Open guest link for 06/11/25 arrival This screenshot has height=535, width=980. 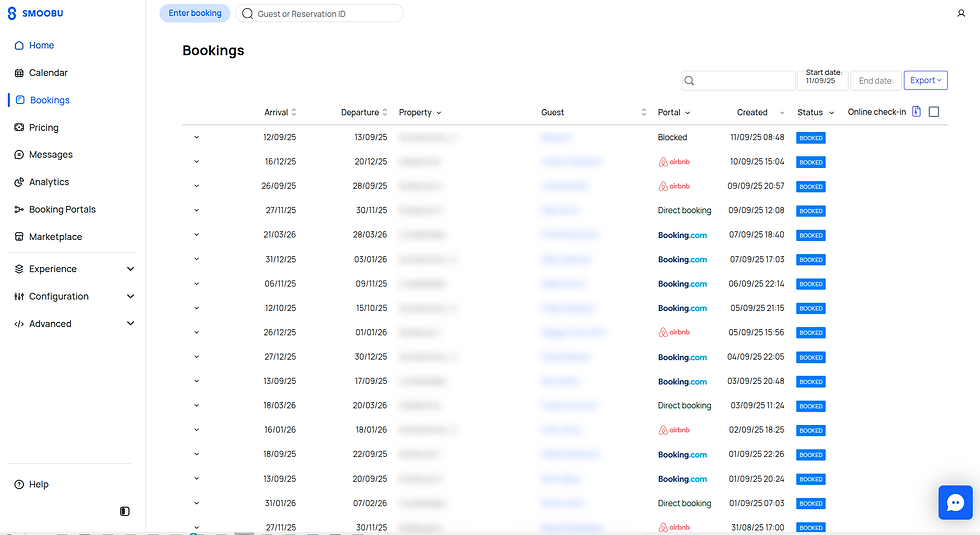(x=563, y=284)
